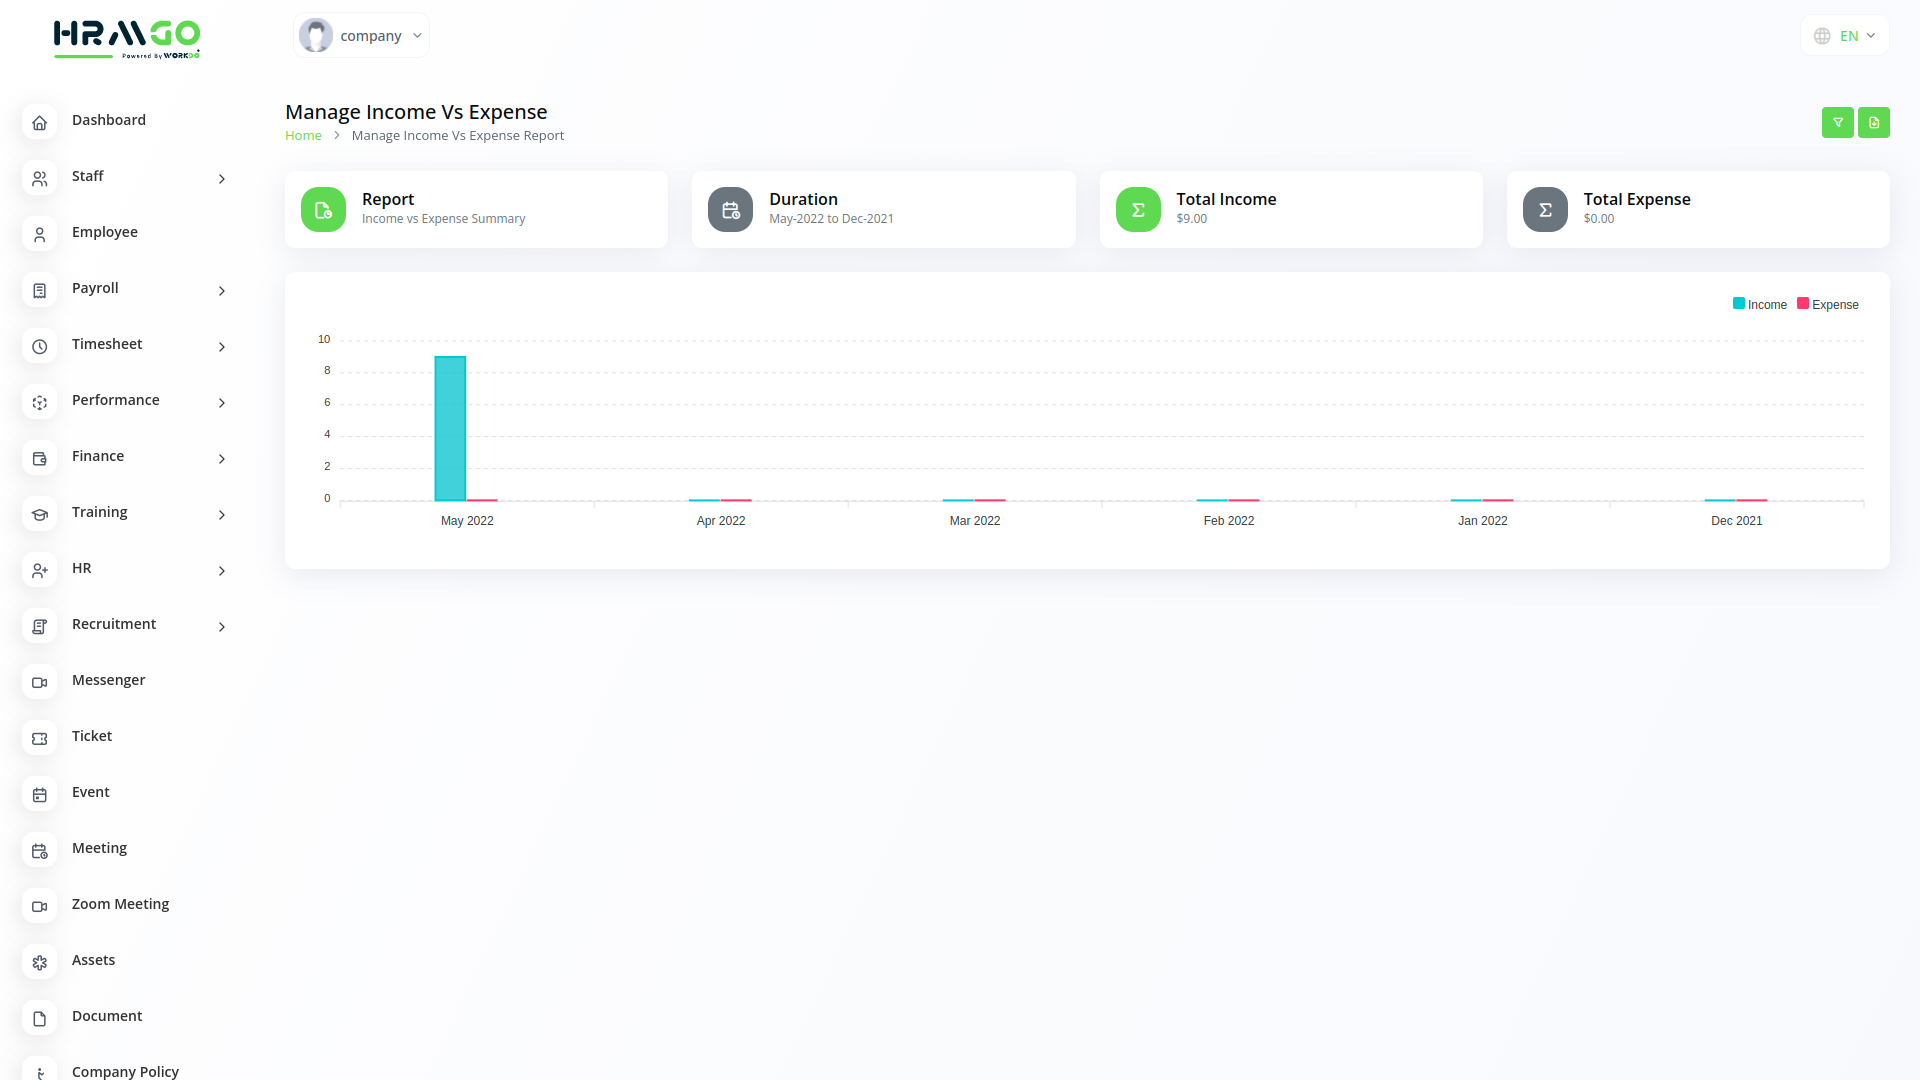The width and height of the screenshot is (1920, 1080).
Task: Click the May 2022 income bar
Action: point(450,428)
